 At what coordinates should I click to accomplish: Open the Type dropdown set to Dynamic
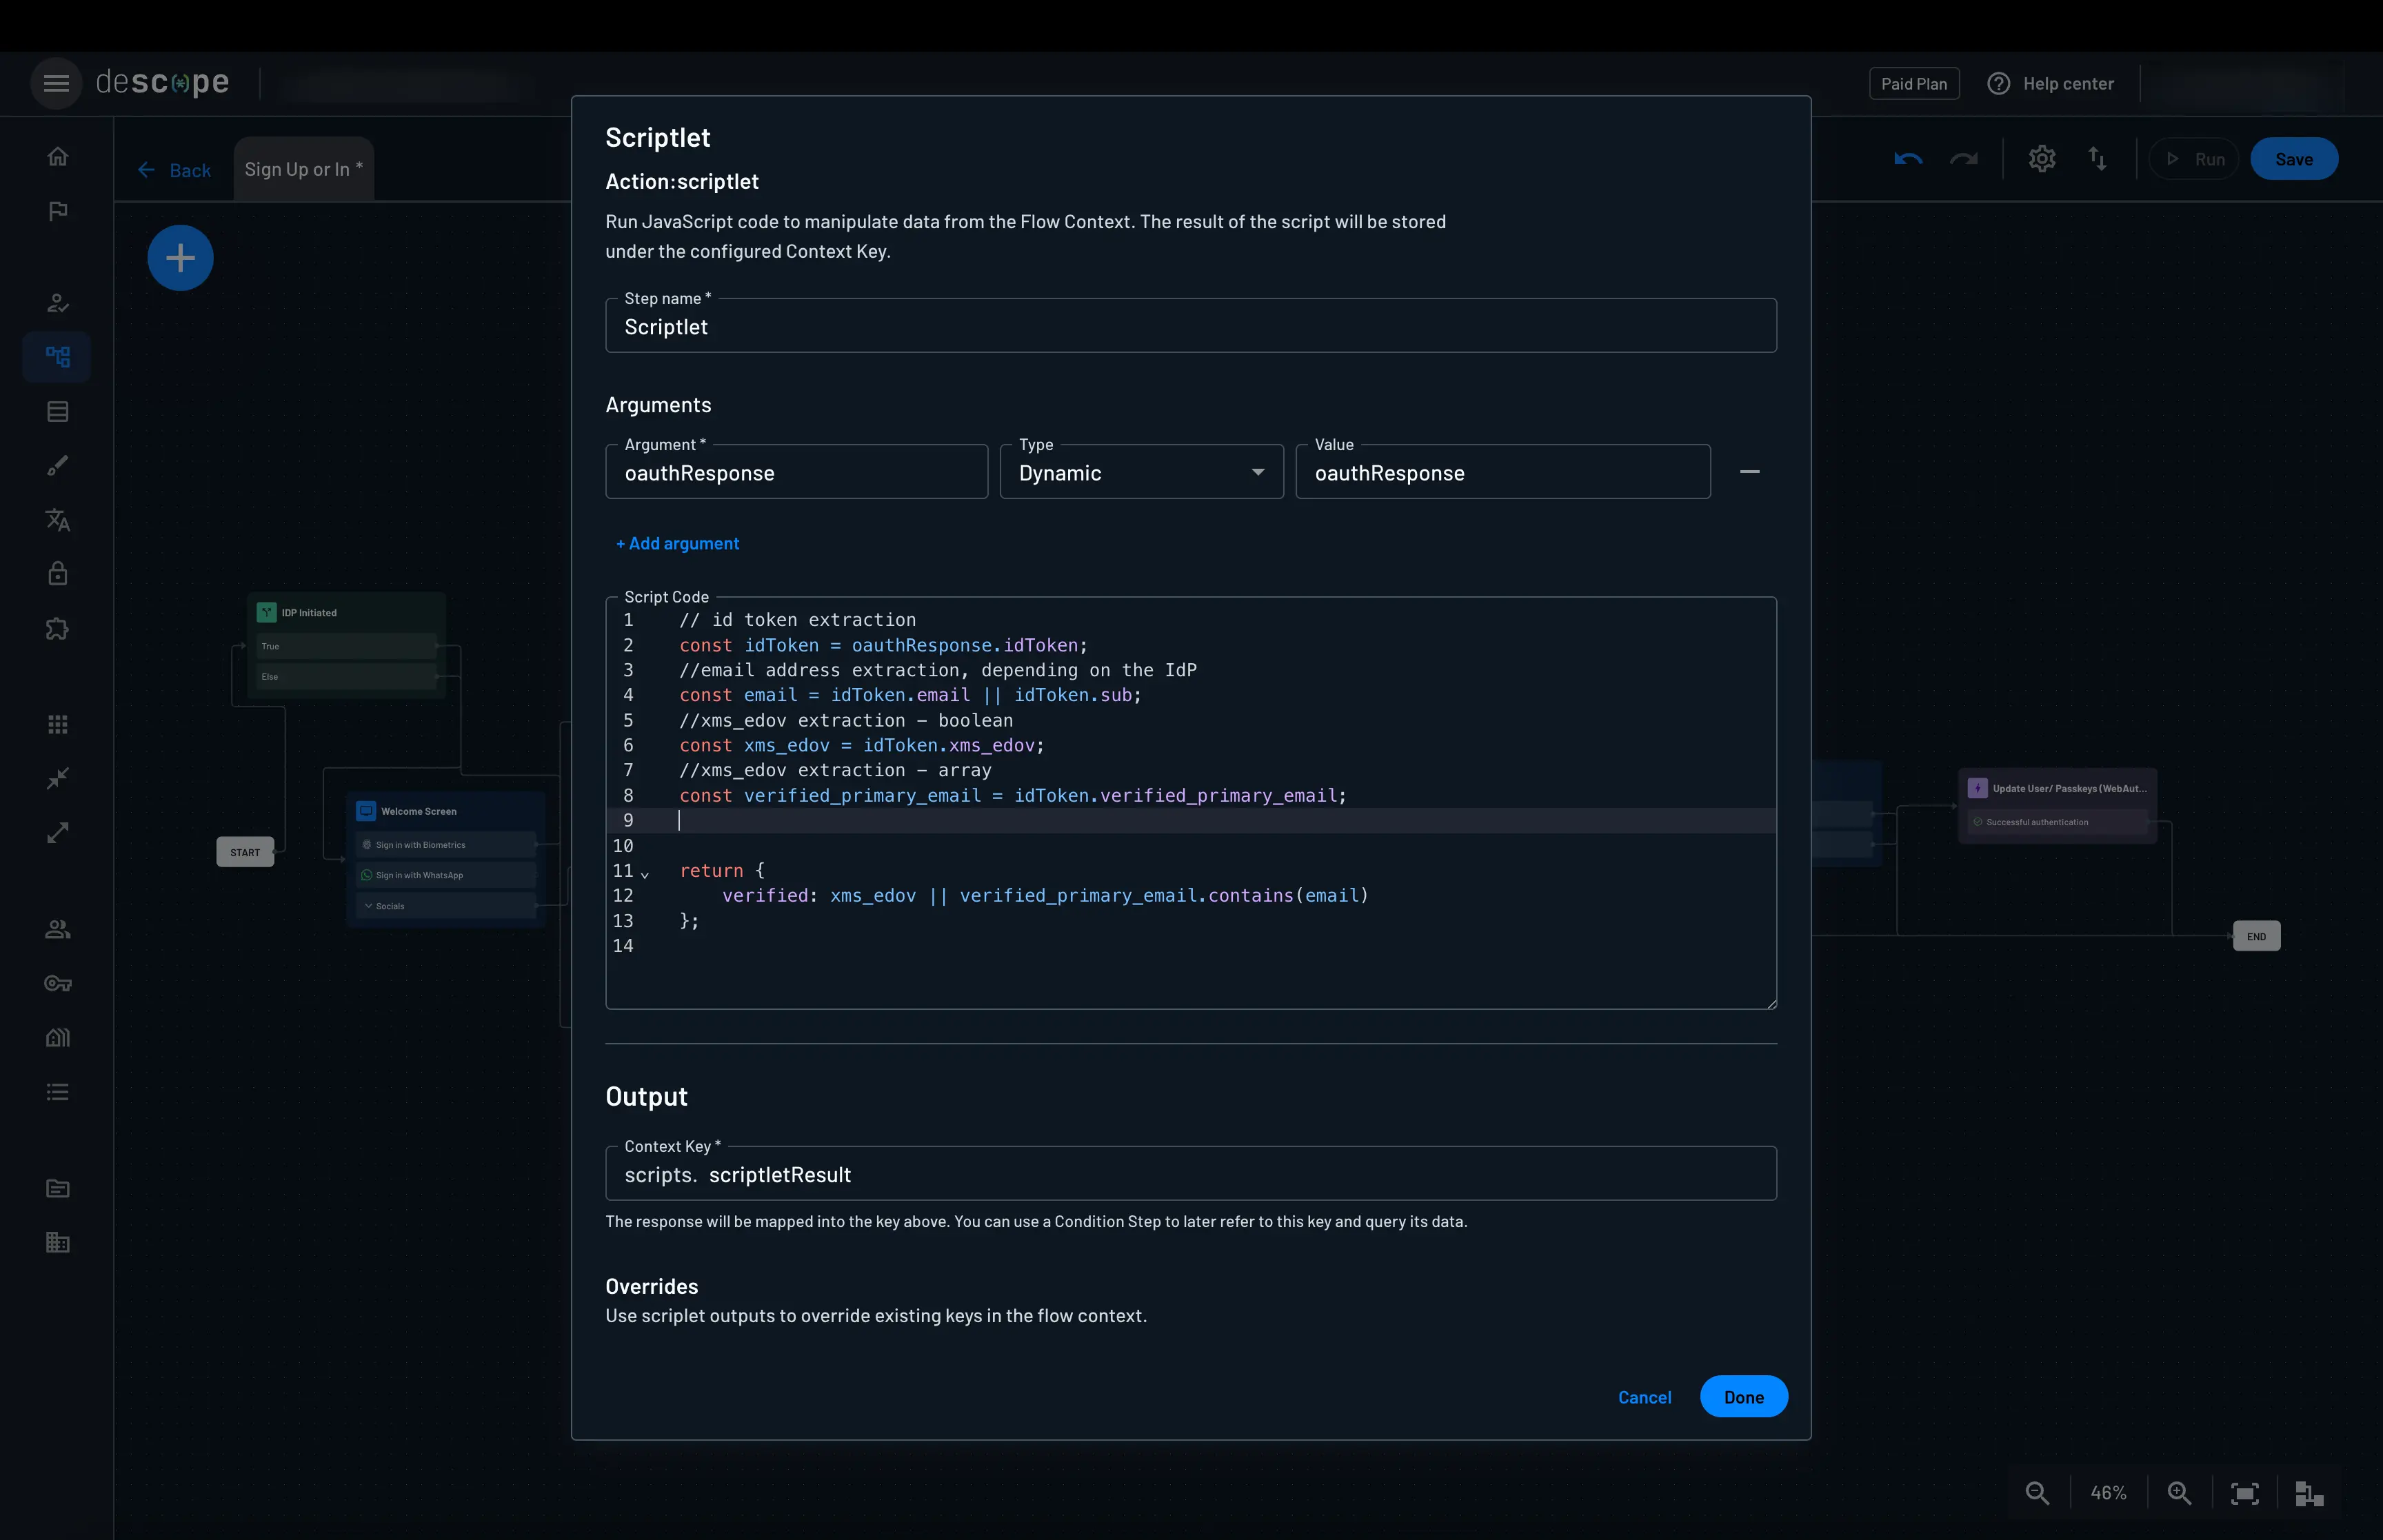(x=1141, y=472)
